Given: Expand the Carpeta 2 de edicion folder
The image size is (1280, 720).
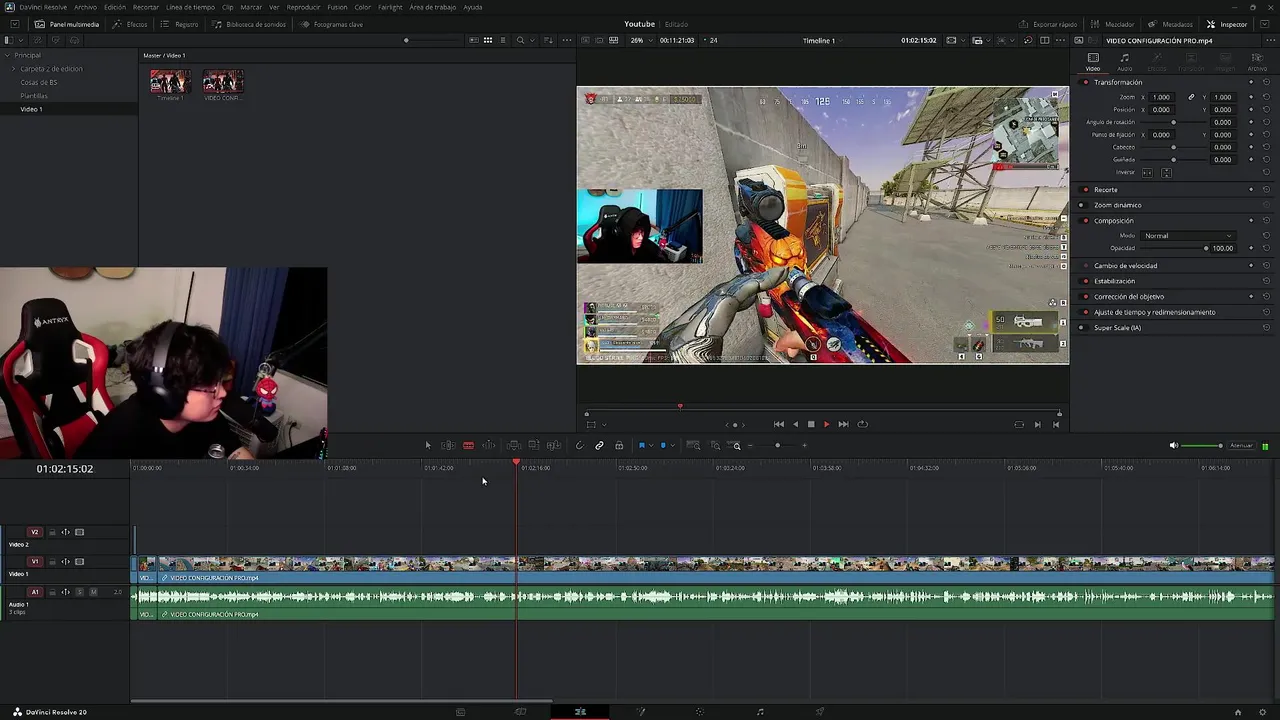Looking at the screenshot, I should point(14,69).
